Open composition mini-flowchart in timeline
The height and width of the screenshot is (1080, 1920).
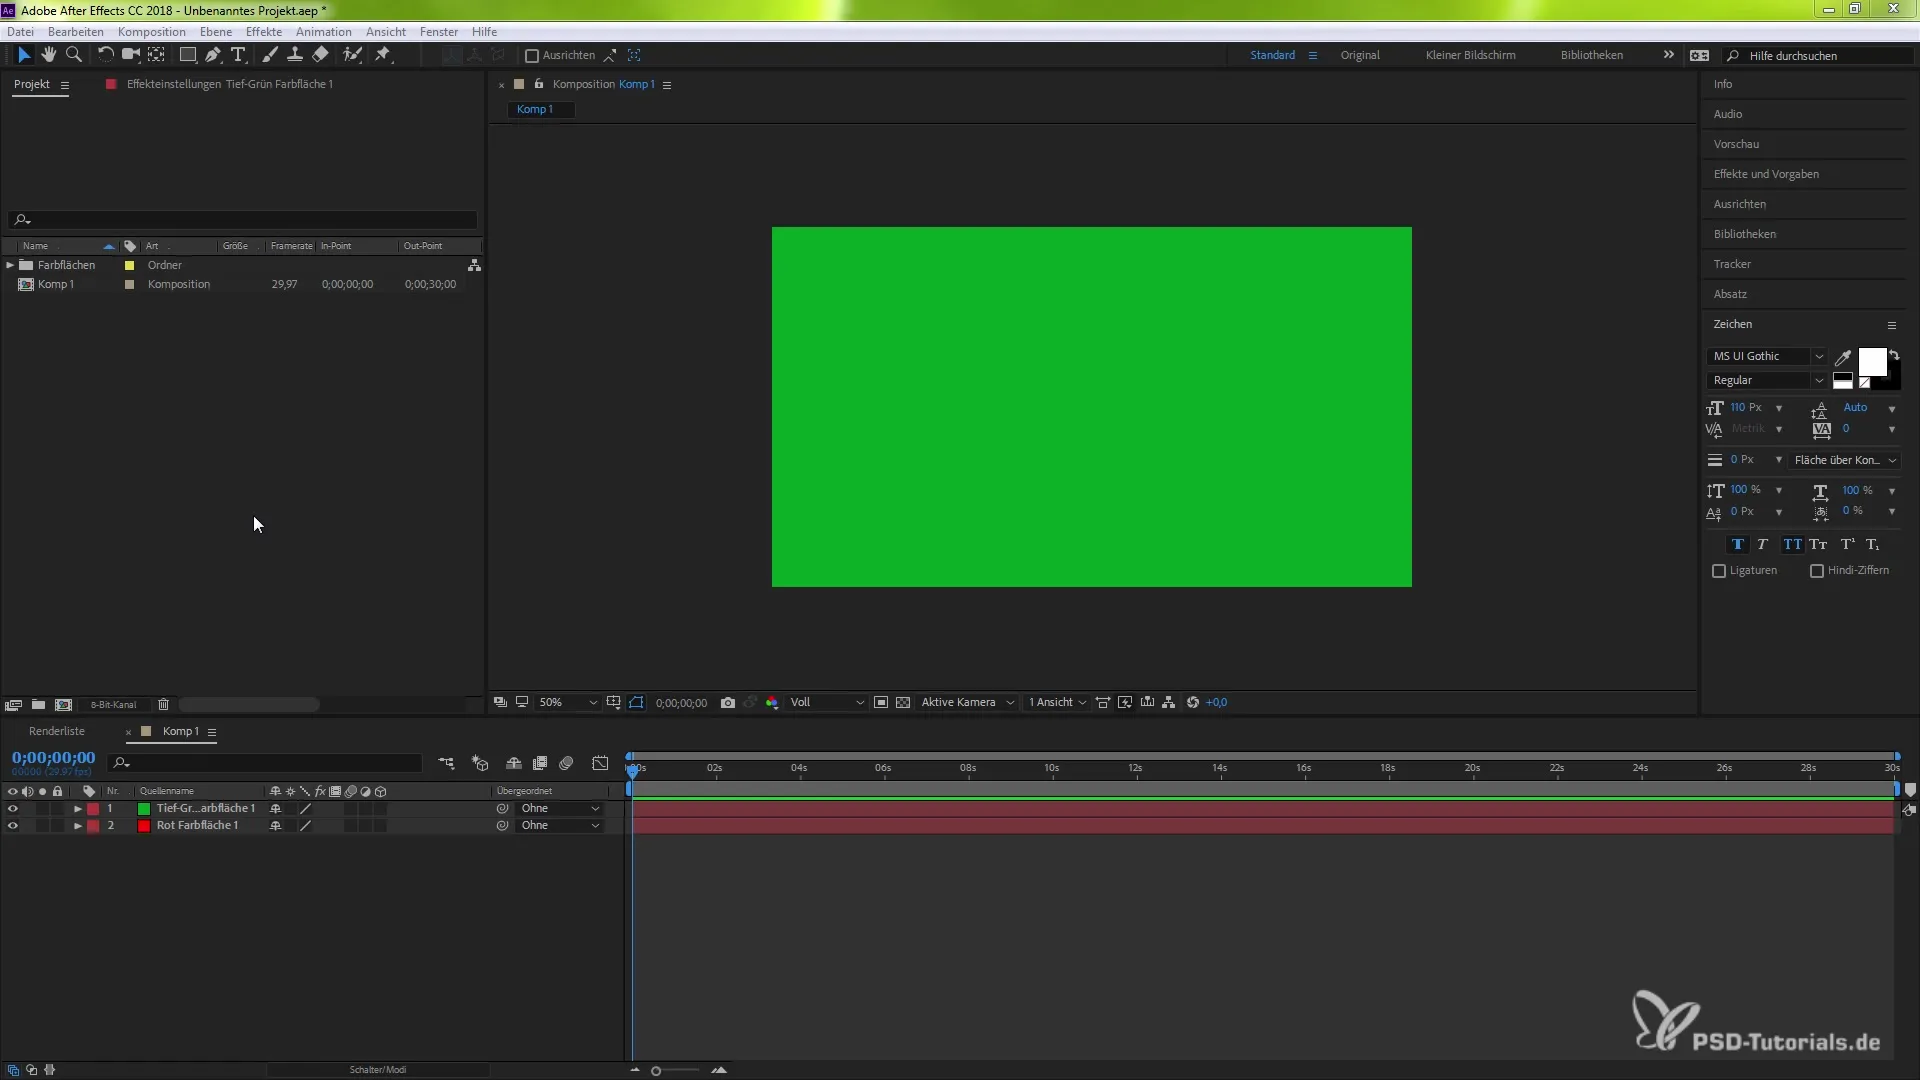[446, 763]
